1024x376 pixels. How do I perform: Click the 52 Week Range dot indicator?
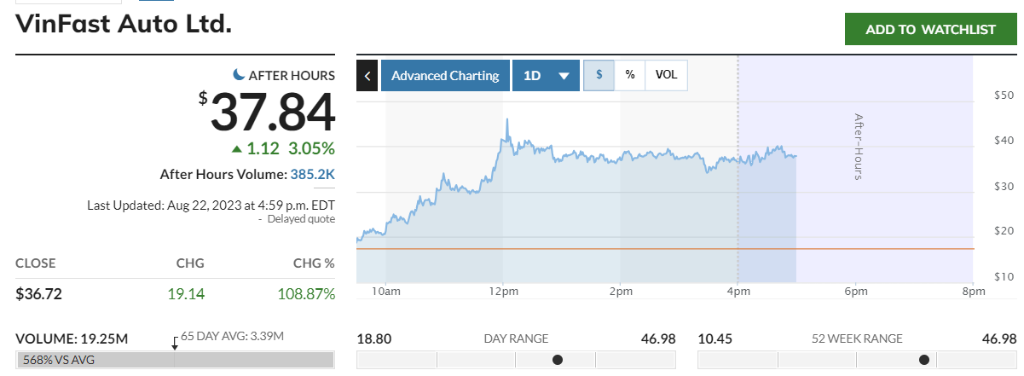(x=924, y=360)
